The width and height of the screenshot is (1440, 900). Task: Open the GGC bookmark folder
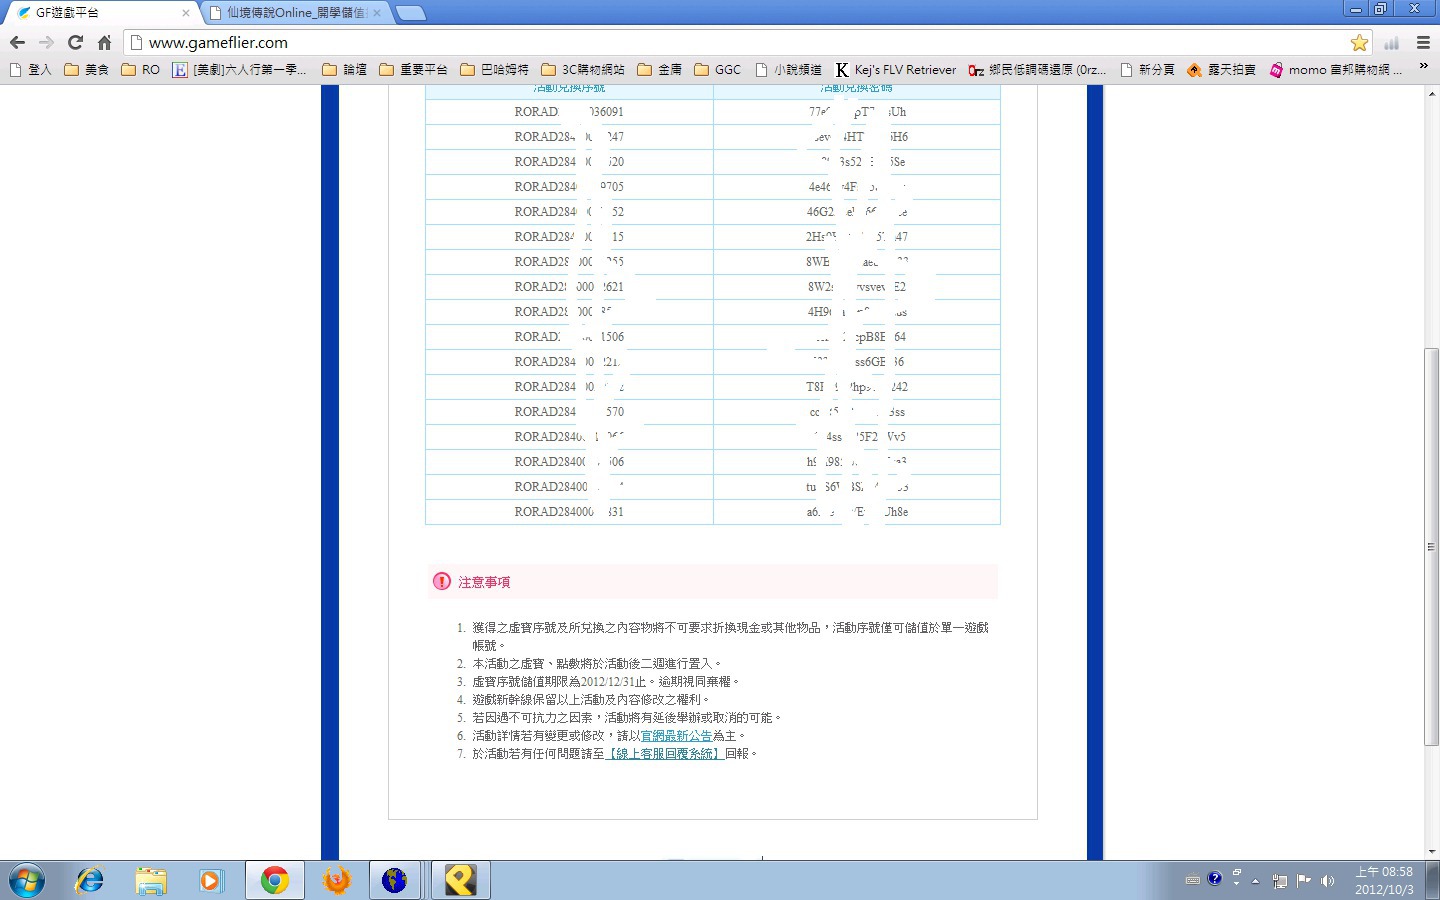[718, 70]
